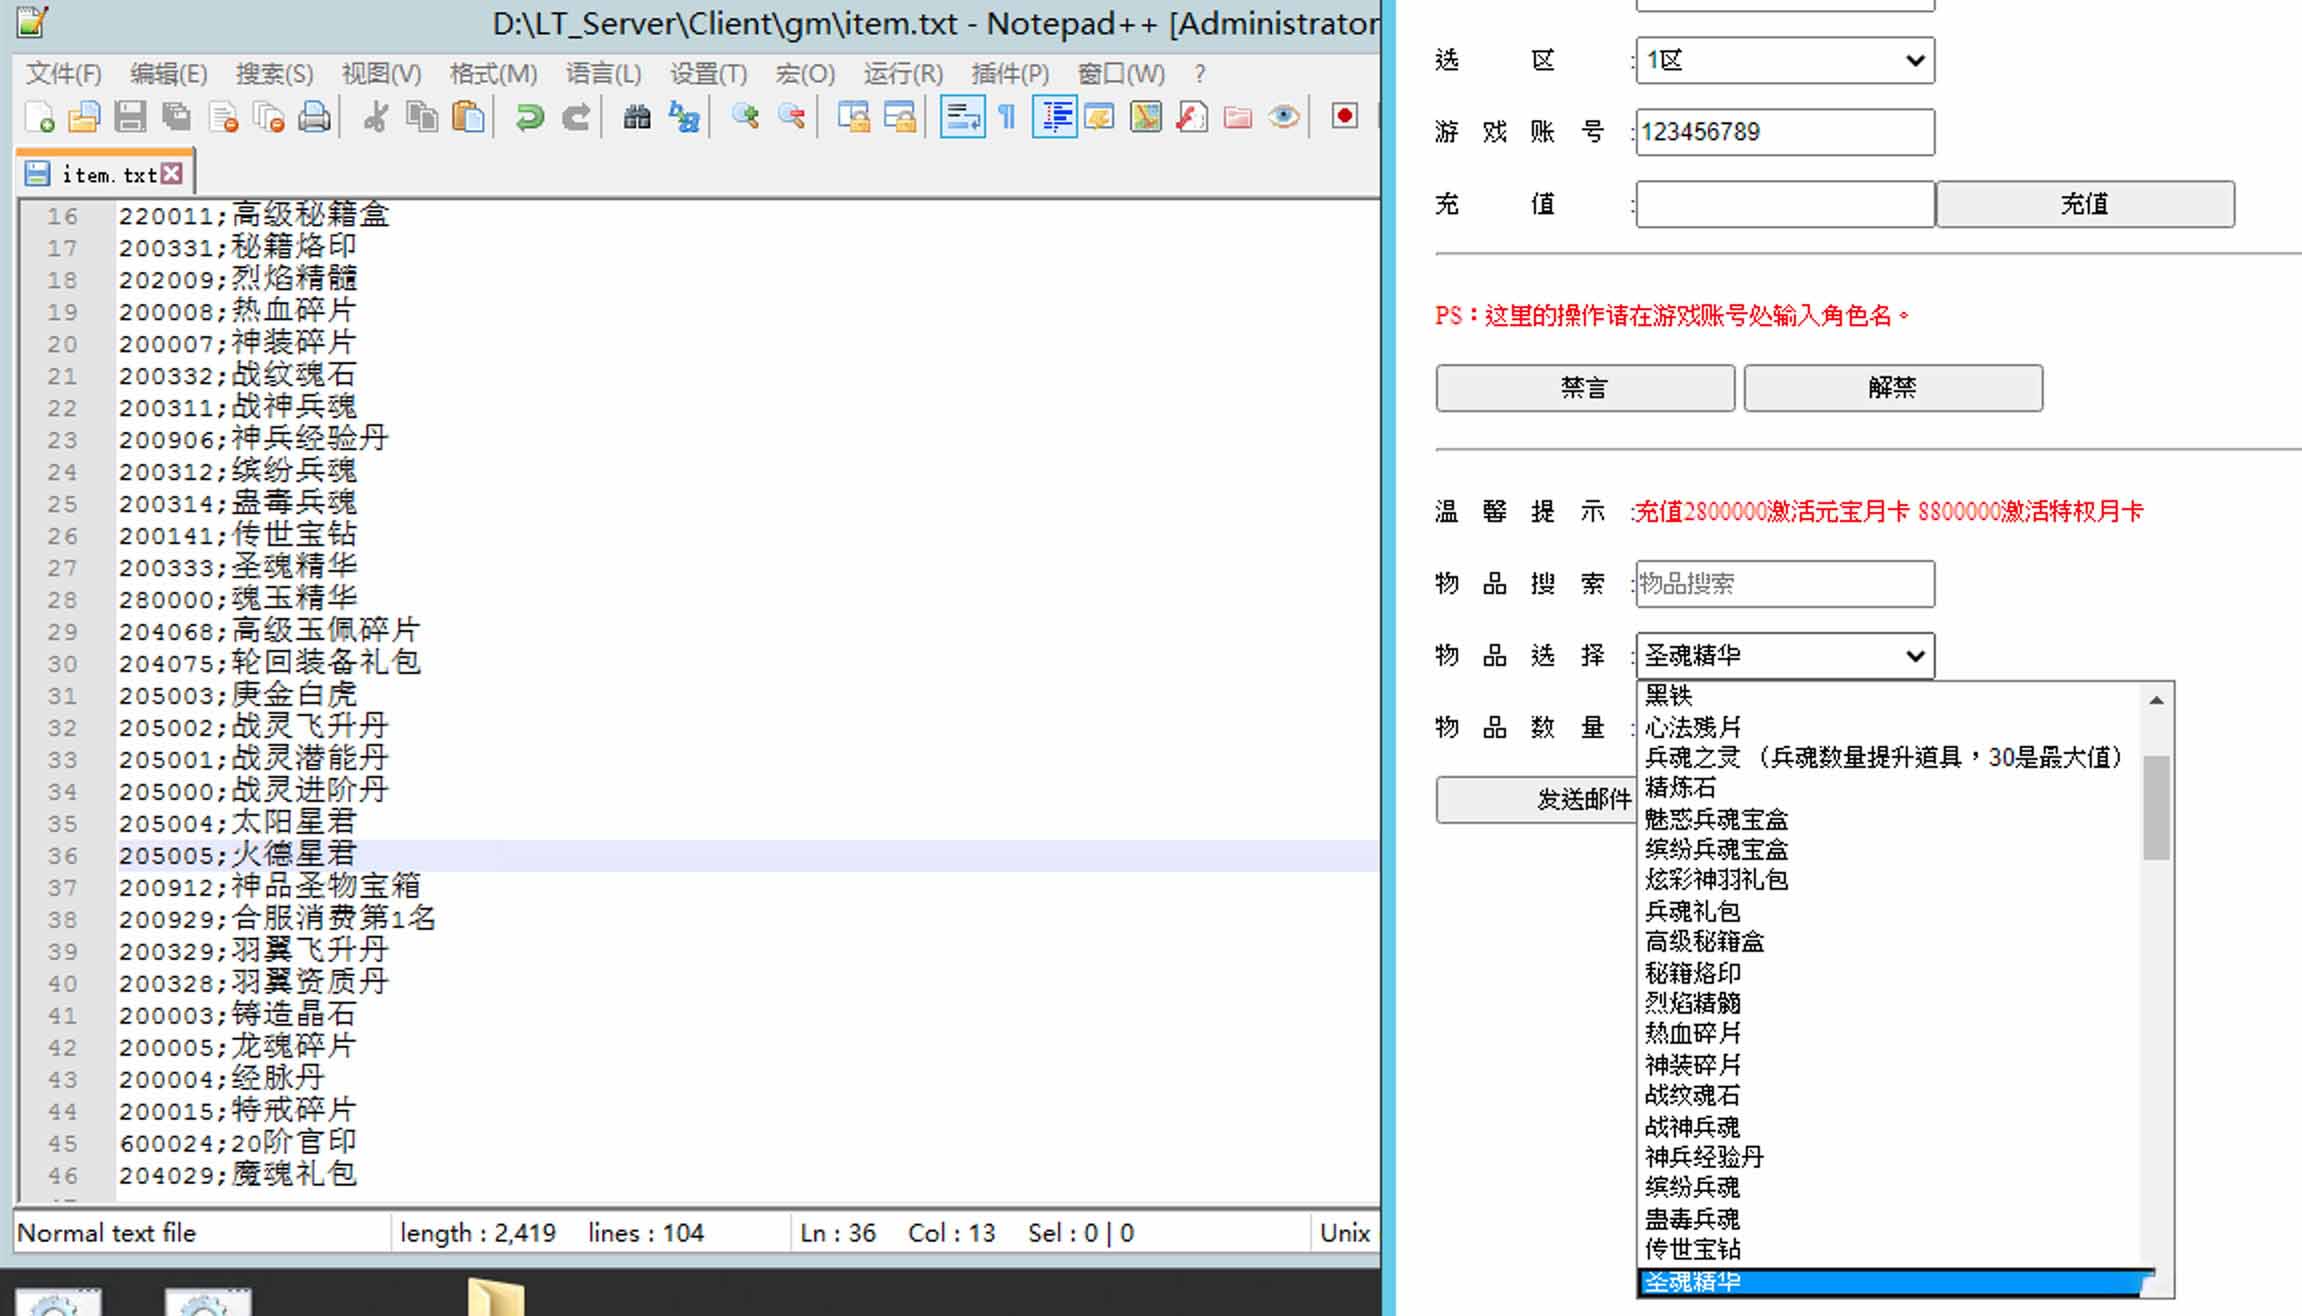Open the 视图(V) menu

[x=381, y=73]
